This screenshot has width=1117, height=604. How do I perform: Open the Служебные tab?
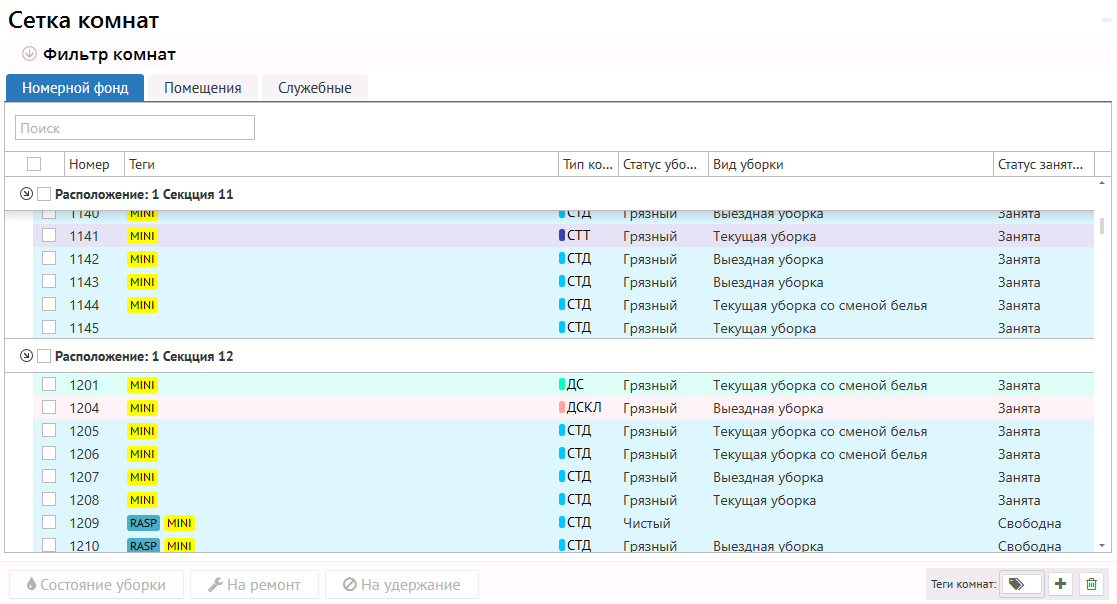314,88
